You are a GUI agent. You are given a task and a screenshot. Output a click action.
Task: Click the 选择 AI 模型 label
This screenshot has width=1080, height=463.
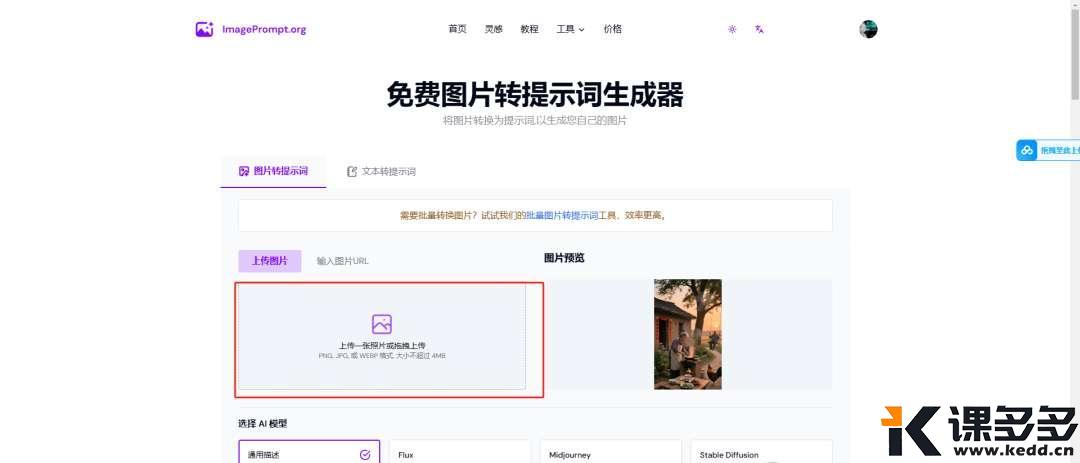(x=262, y=424)
